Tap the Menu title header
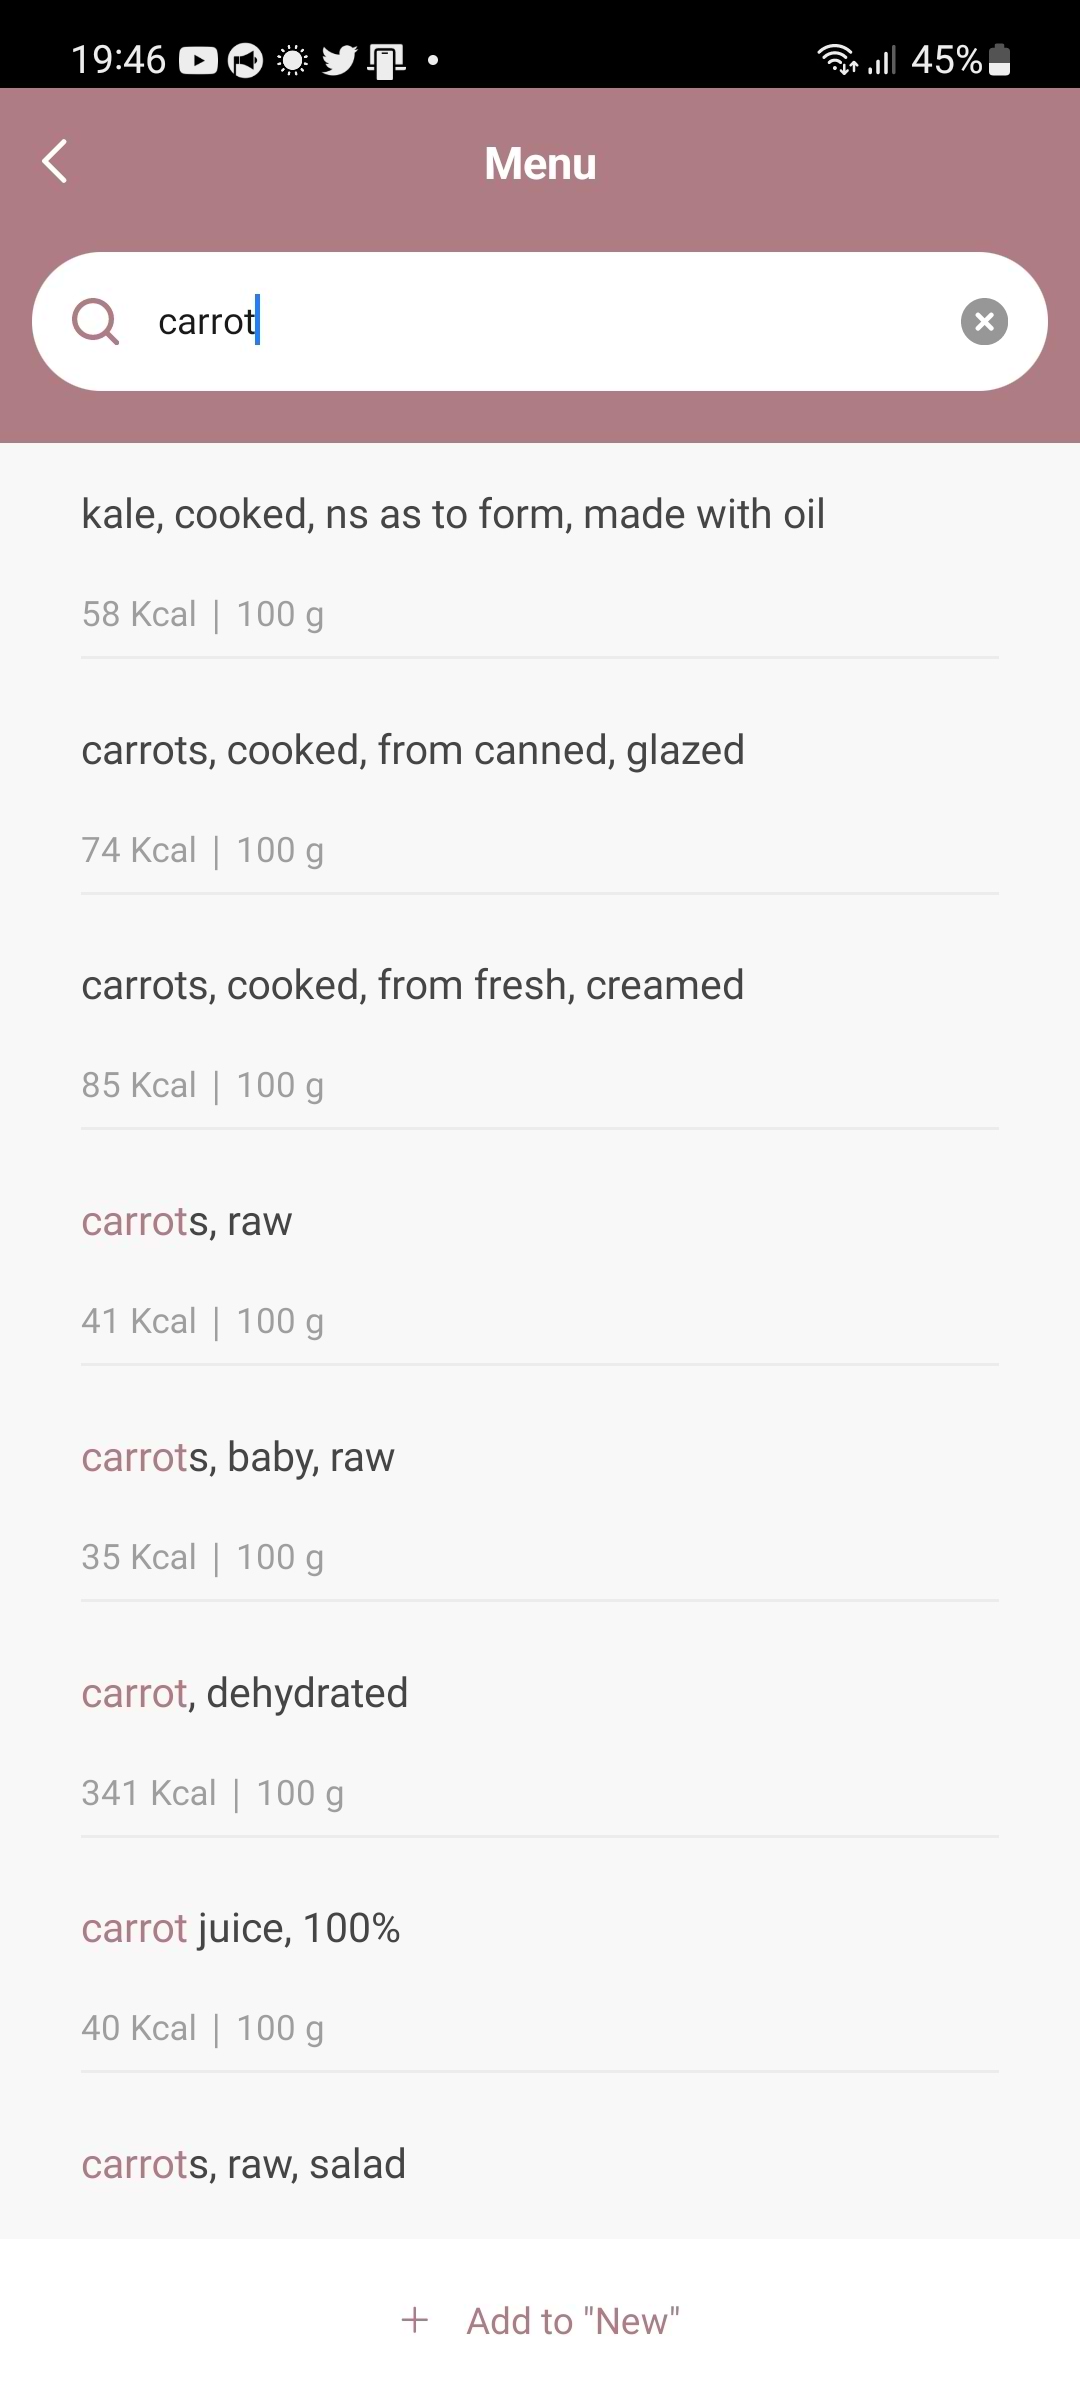Screen dimensions: 1080x2400 point(540,164)
